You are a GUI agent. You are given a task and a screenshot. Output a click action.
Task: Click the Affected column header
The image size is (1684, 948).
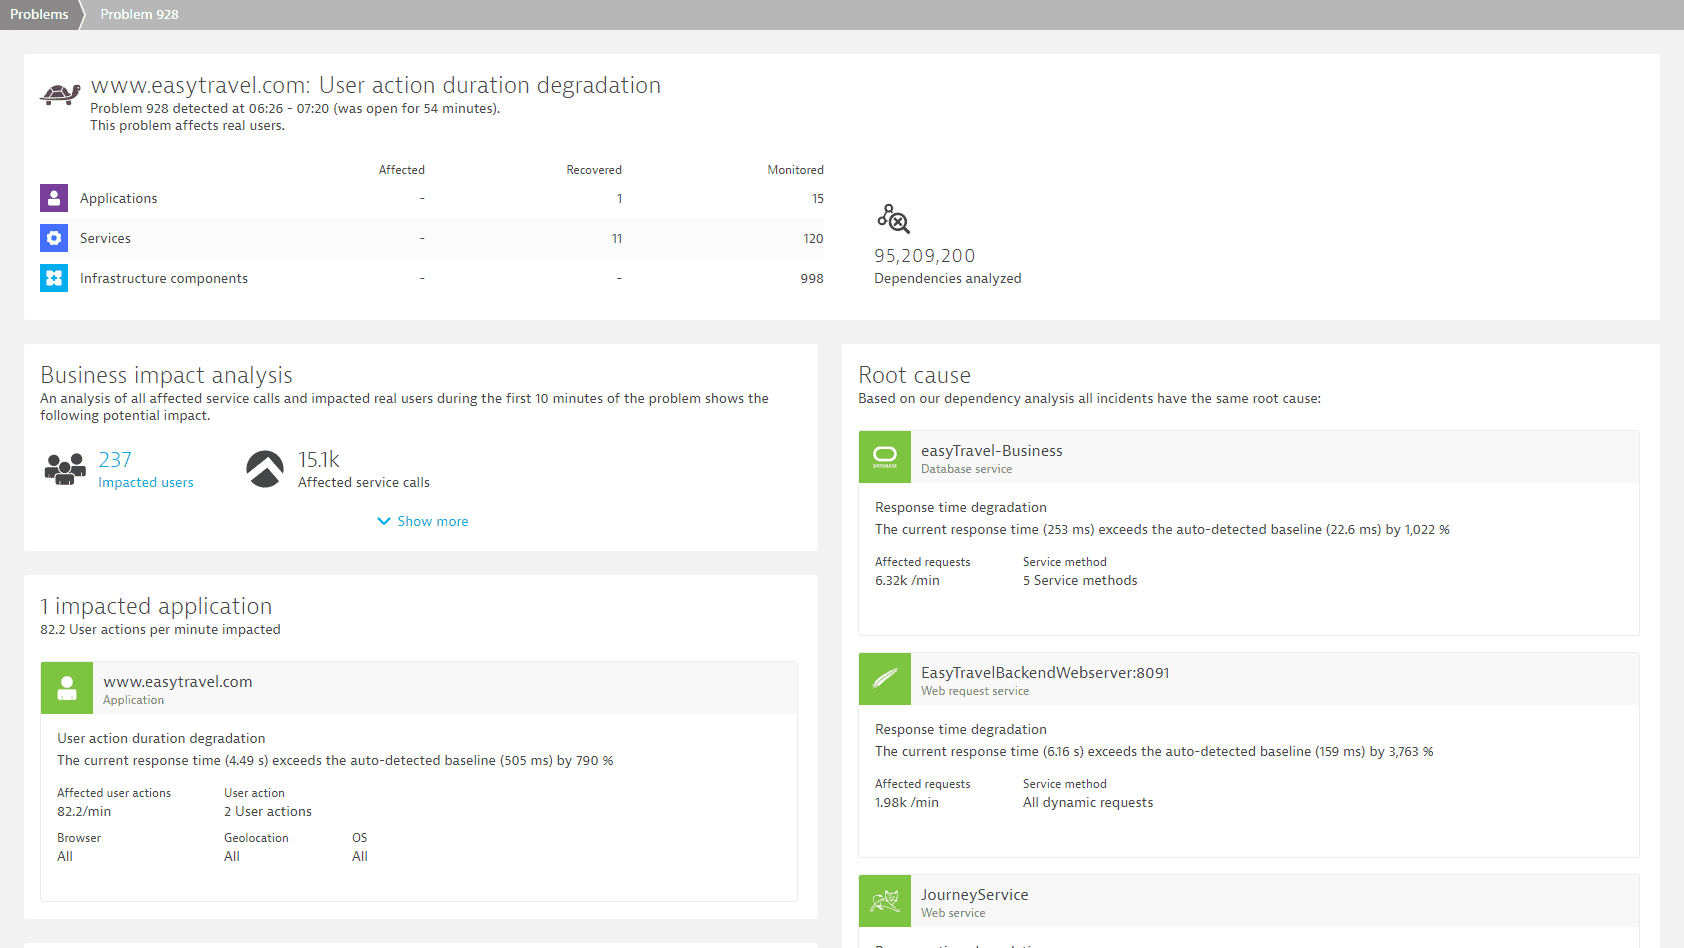(402, 170)
